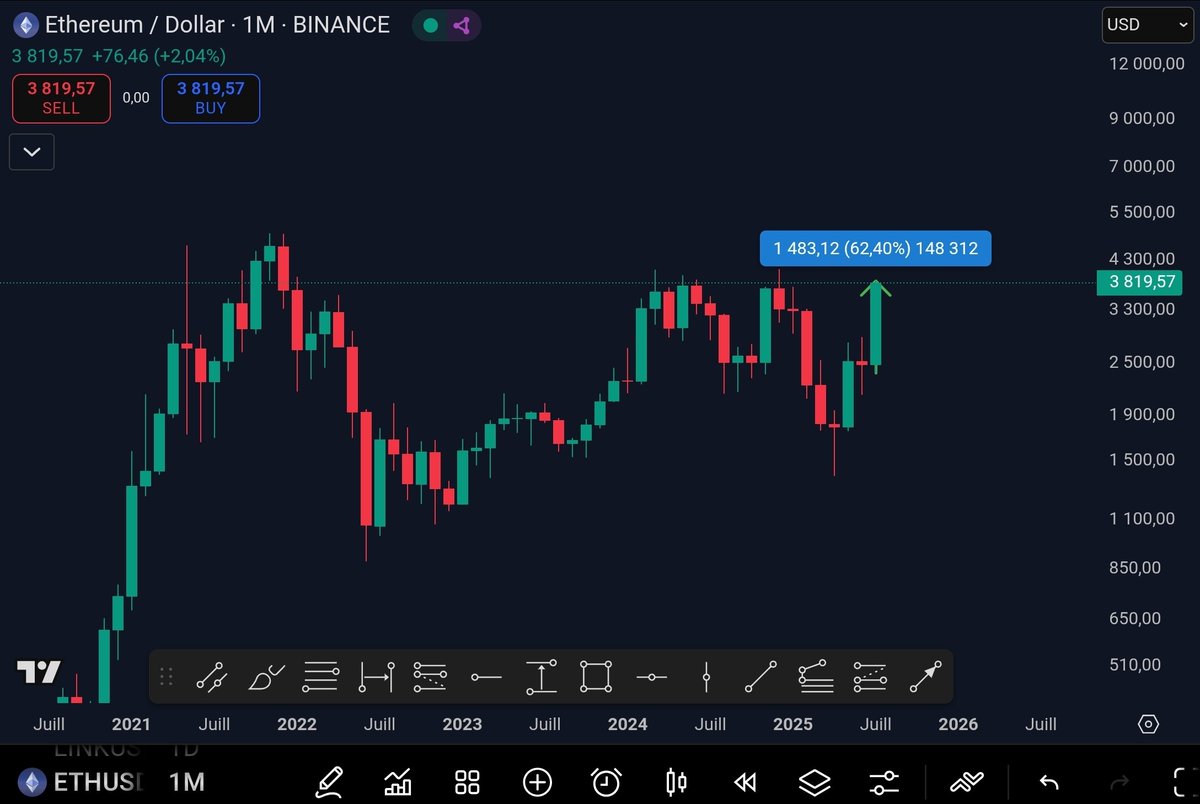
Task: Select the blue measurement label 1 483,12 (62,40%)
Action: (x=876, y=248)
